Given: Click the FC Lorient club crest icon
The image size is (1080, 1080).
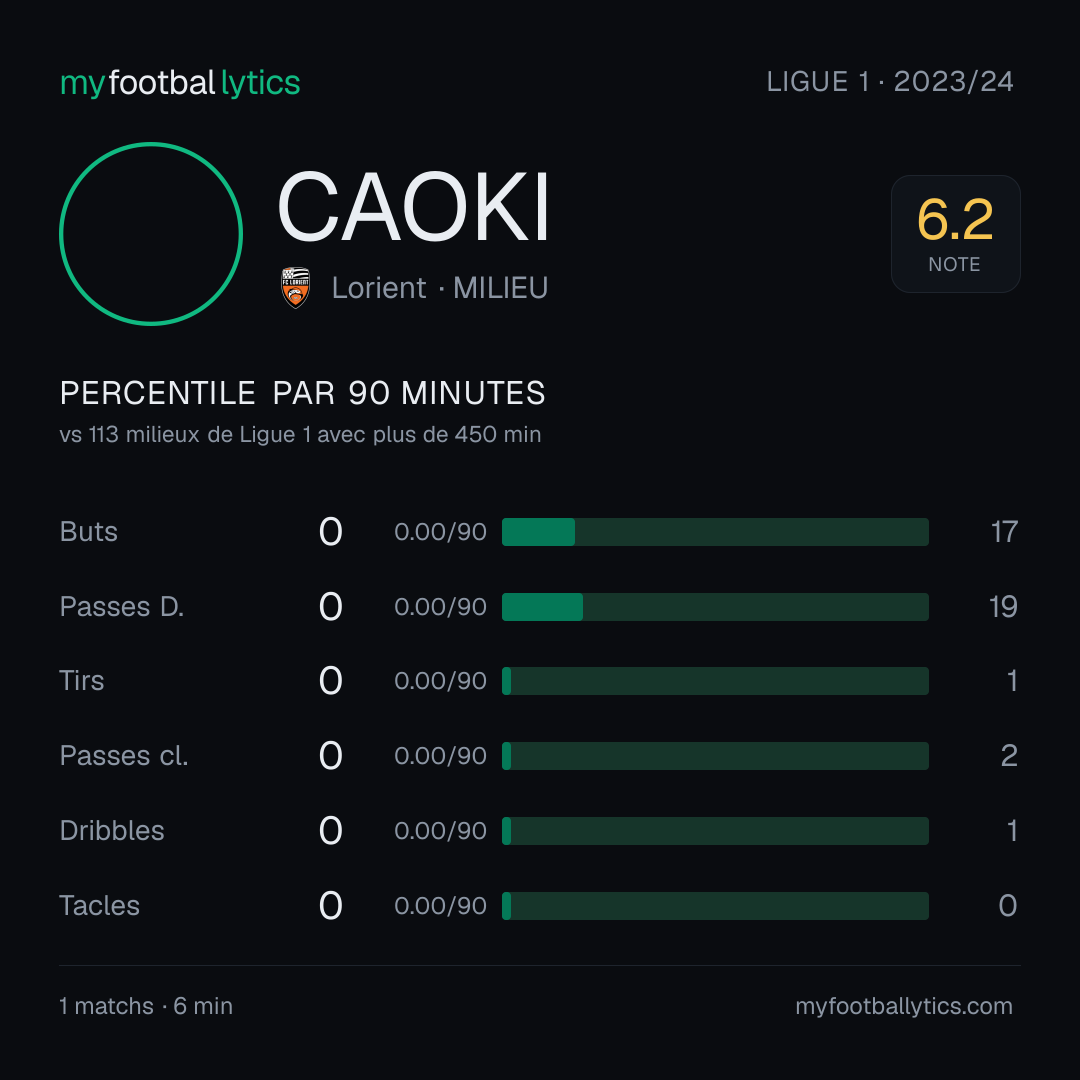Looking at the screenshot, I should click(x=295, y=288).
